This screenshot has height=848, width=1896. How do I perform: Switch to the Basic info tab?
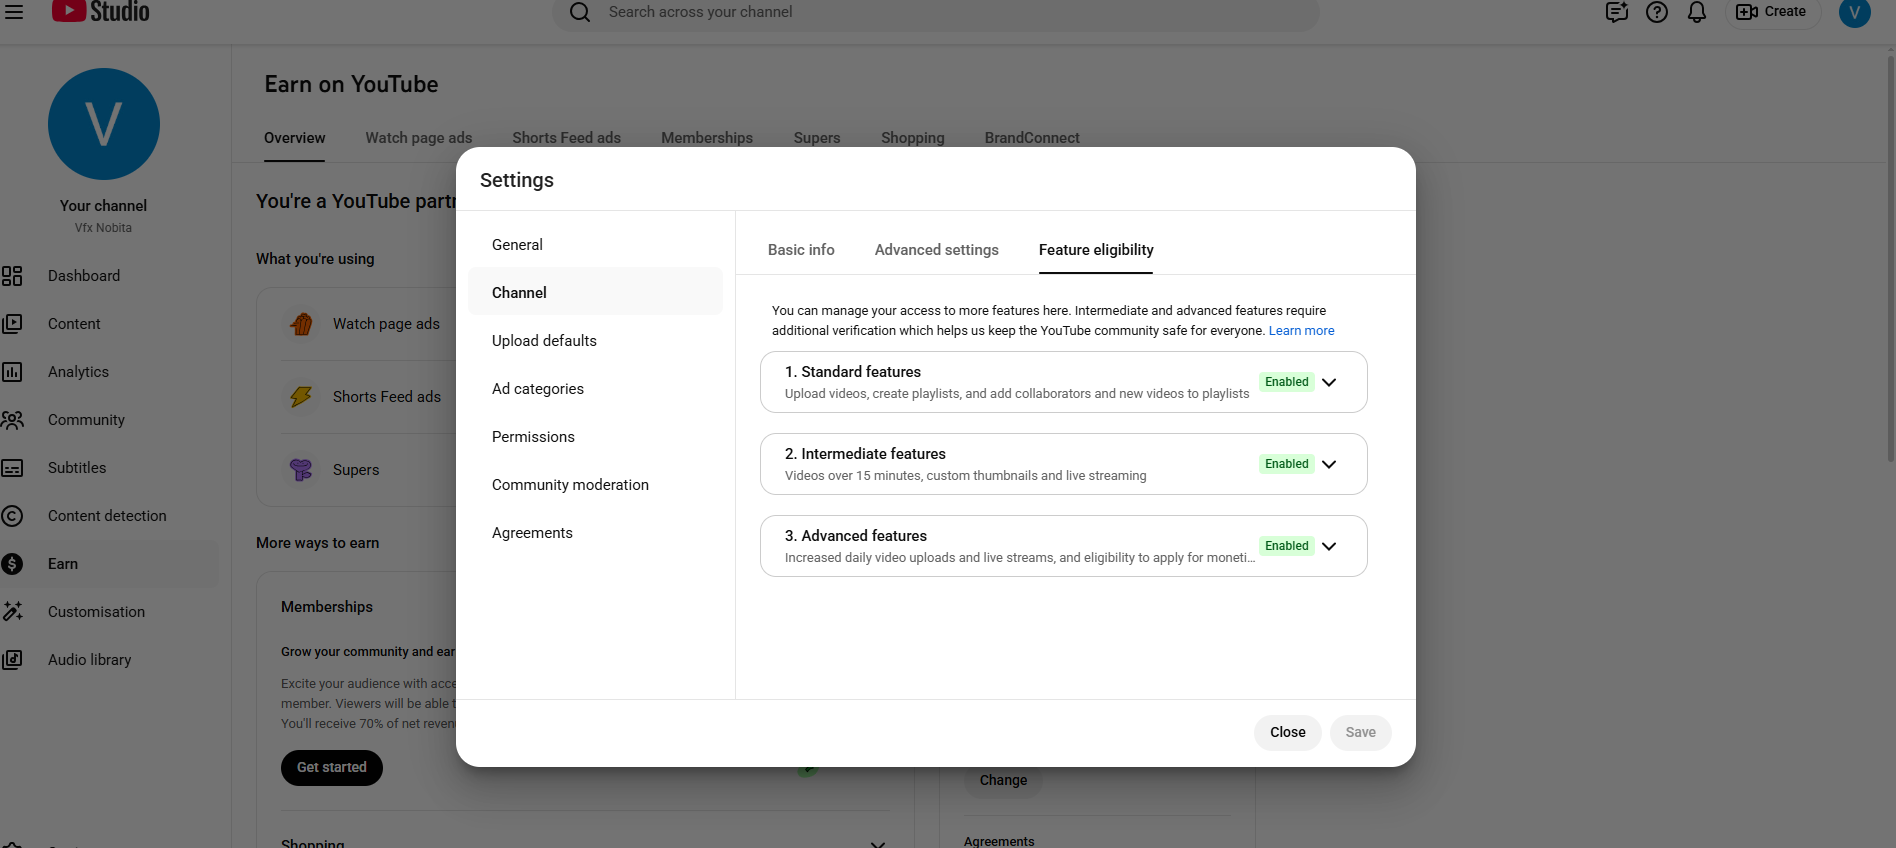click(x=801, y=250)
